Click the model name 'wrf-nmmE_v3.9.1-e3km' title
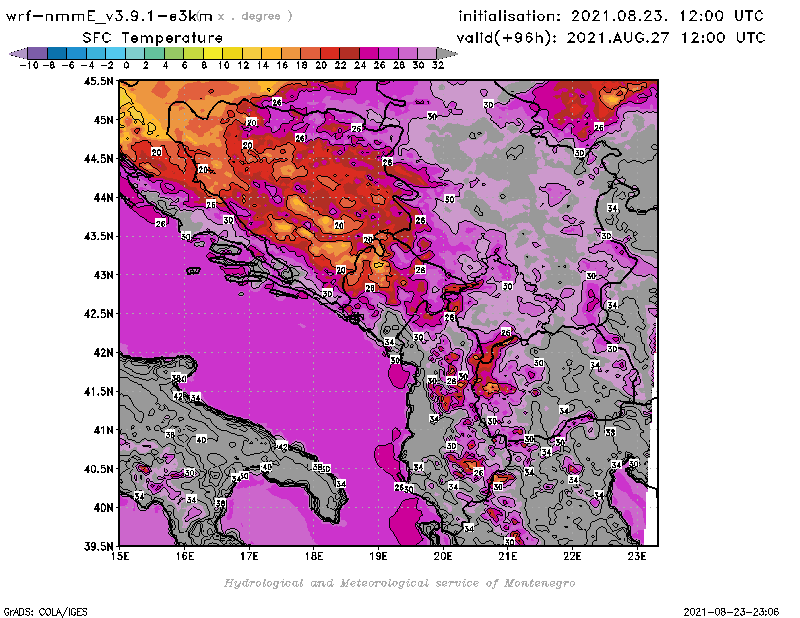Viewport: 800px width, 618px height. pyautogui.click(x=109, y=16)
